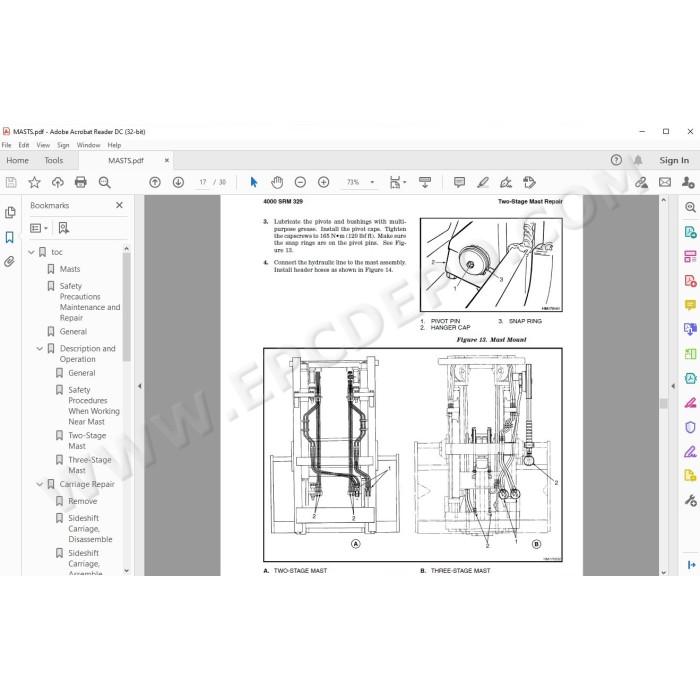Send file by email icon
Screen dimensions: 700x700
(665, 183)
